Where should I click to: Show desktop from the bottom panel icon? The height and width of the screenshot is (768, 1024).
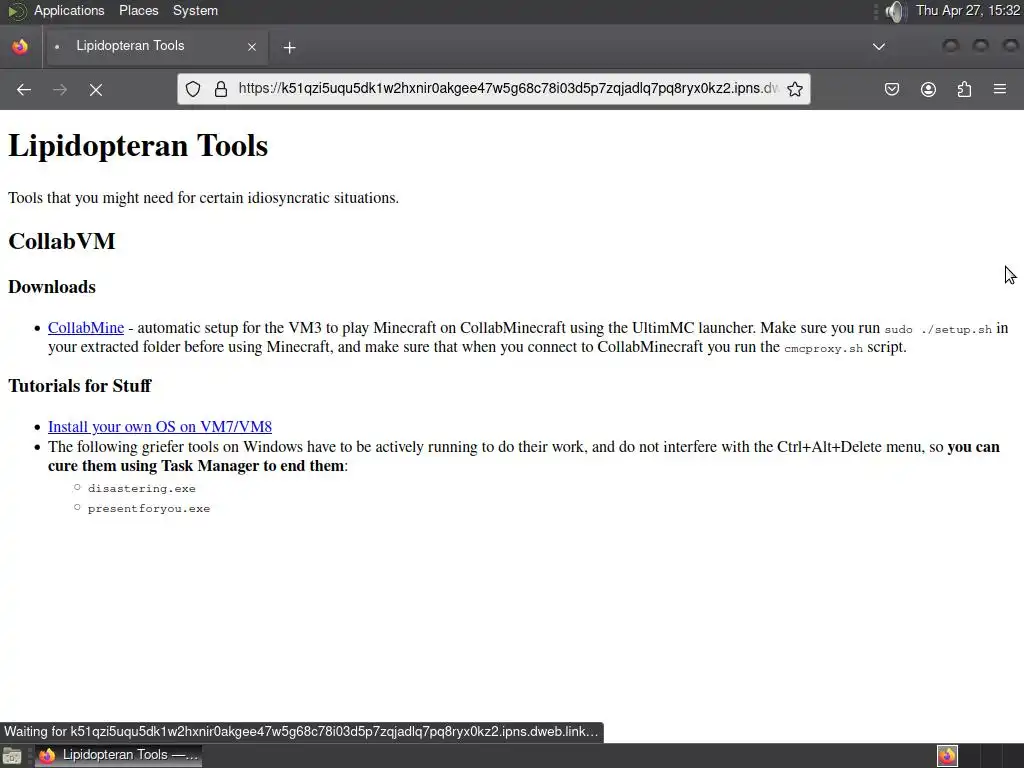[x=12, y=756]
